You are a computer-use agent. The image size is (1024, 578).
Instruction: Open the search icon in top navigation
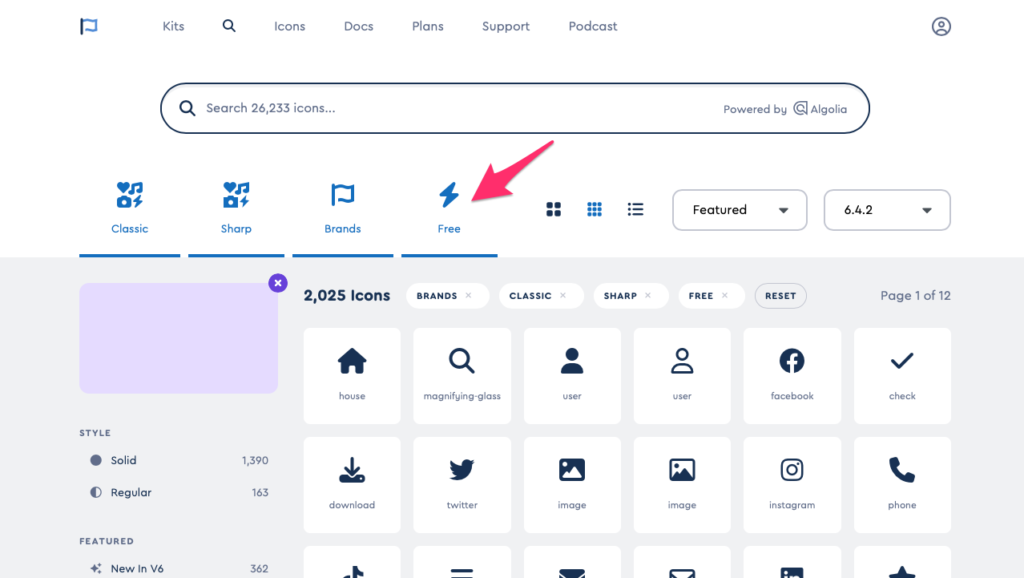(x=229, y=25)
